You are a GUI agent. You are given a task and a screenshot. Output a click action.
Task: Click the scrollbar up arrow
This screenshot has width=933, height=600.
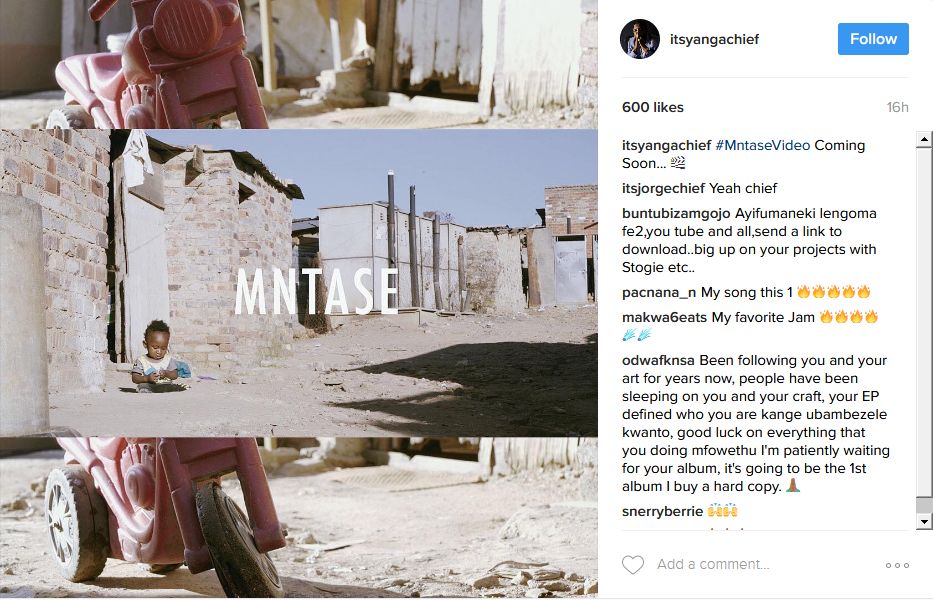pos(924,139)
